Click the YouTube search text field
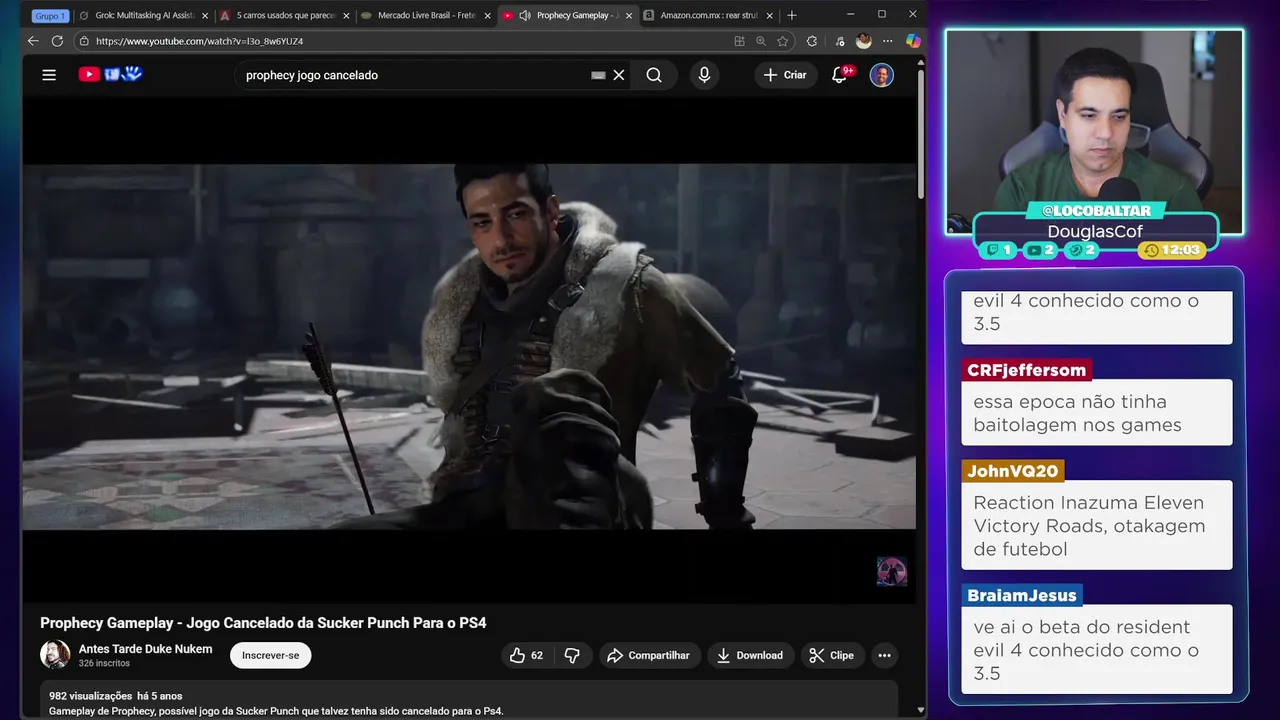Viewport: 1280px width, 720px height. [x=415, y=75]
